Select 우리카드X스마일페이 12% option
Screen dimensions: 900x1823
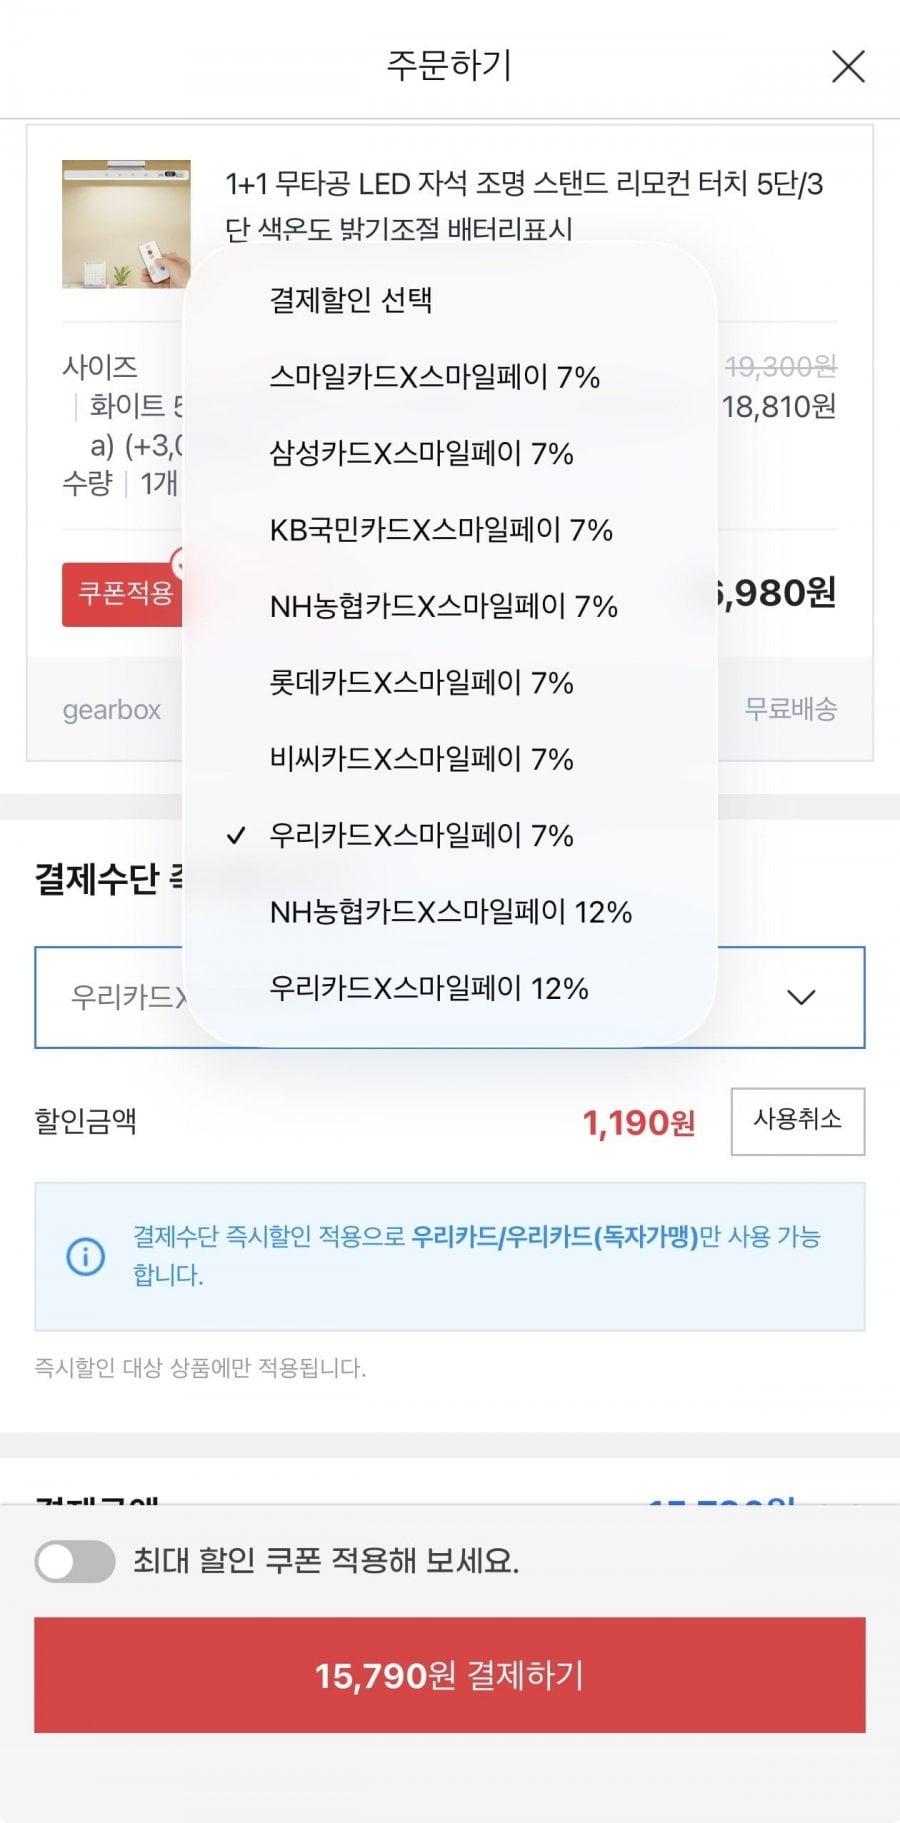428,988
